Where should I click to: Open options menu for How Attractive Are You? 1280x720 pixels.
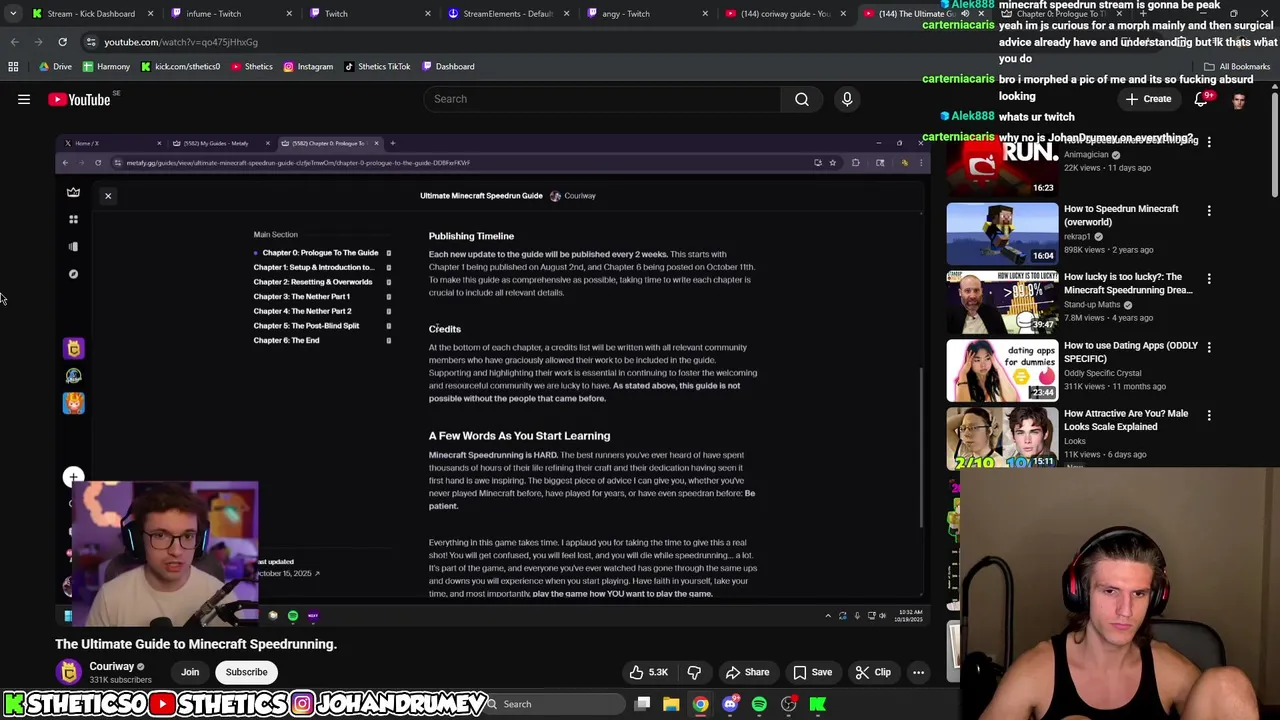1209,415
